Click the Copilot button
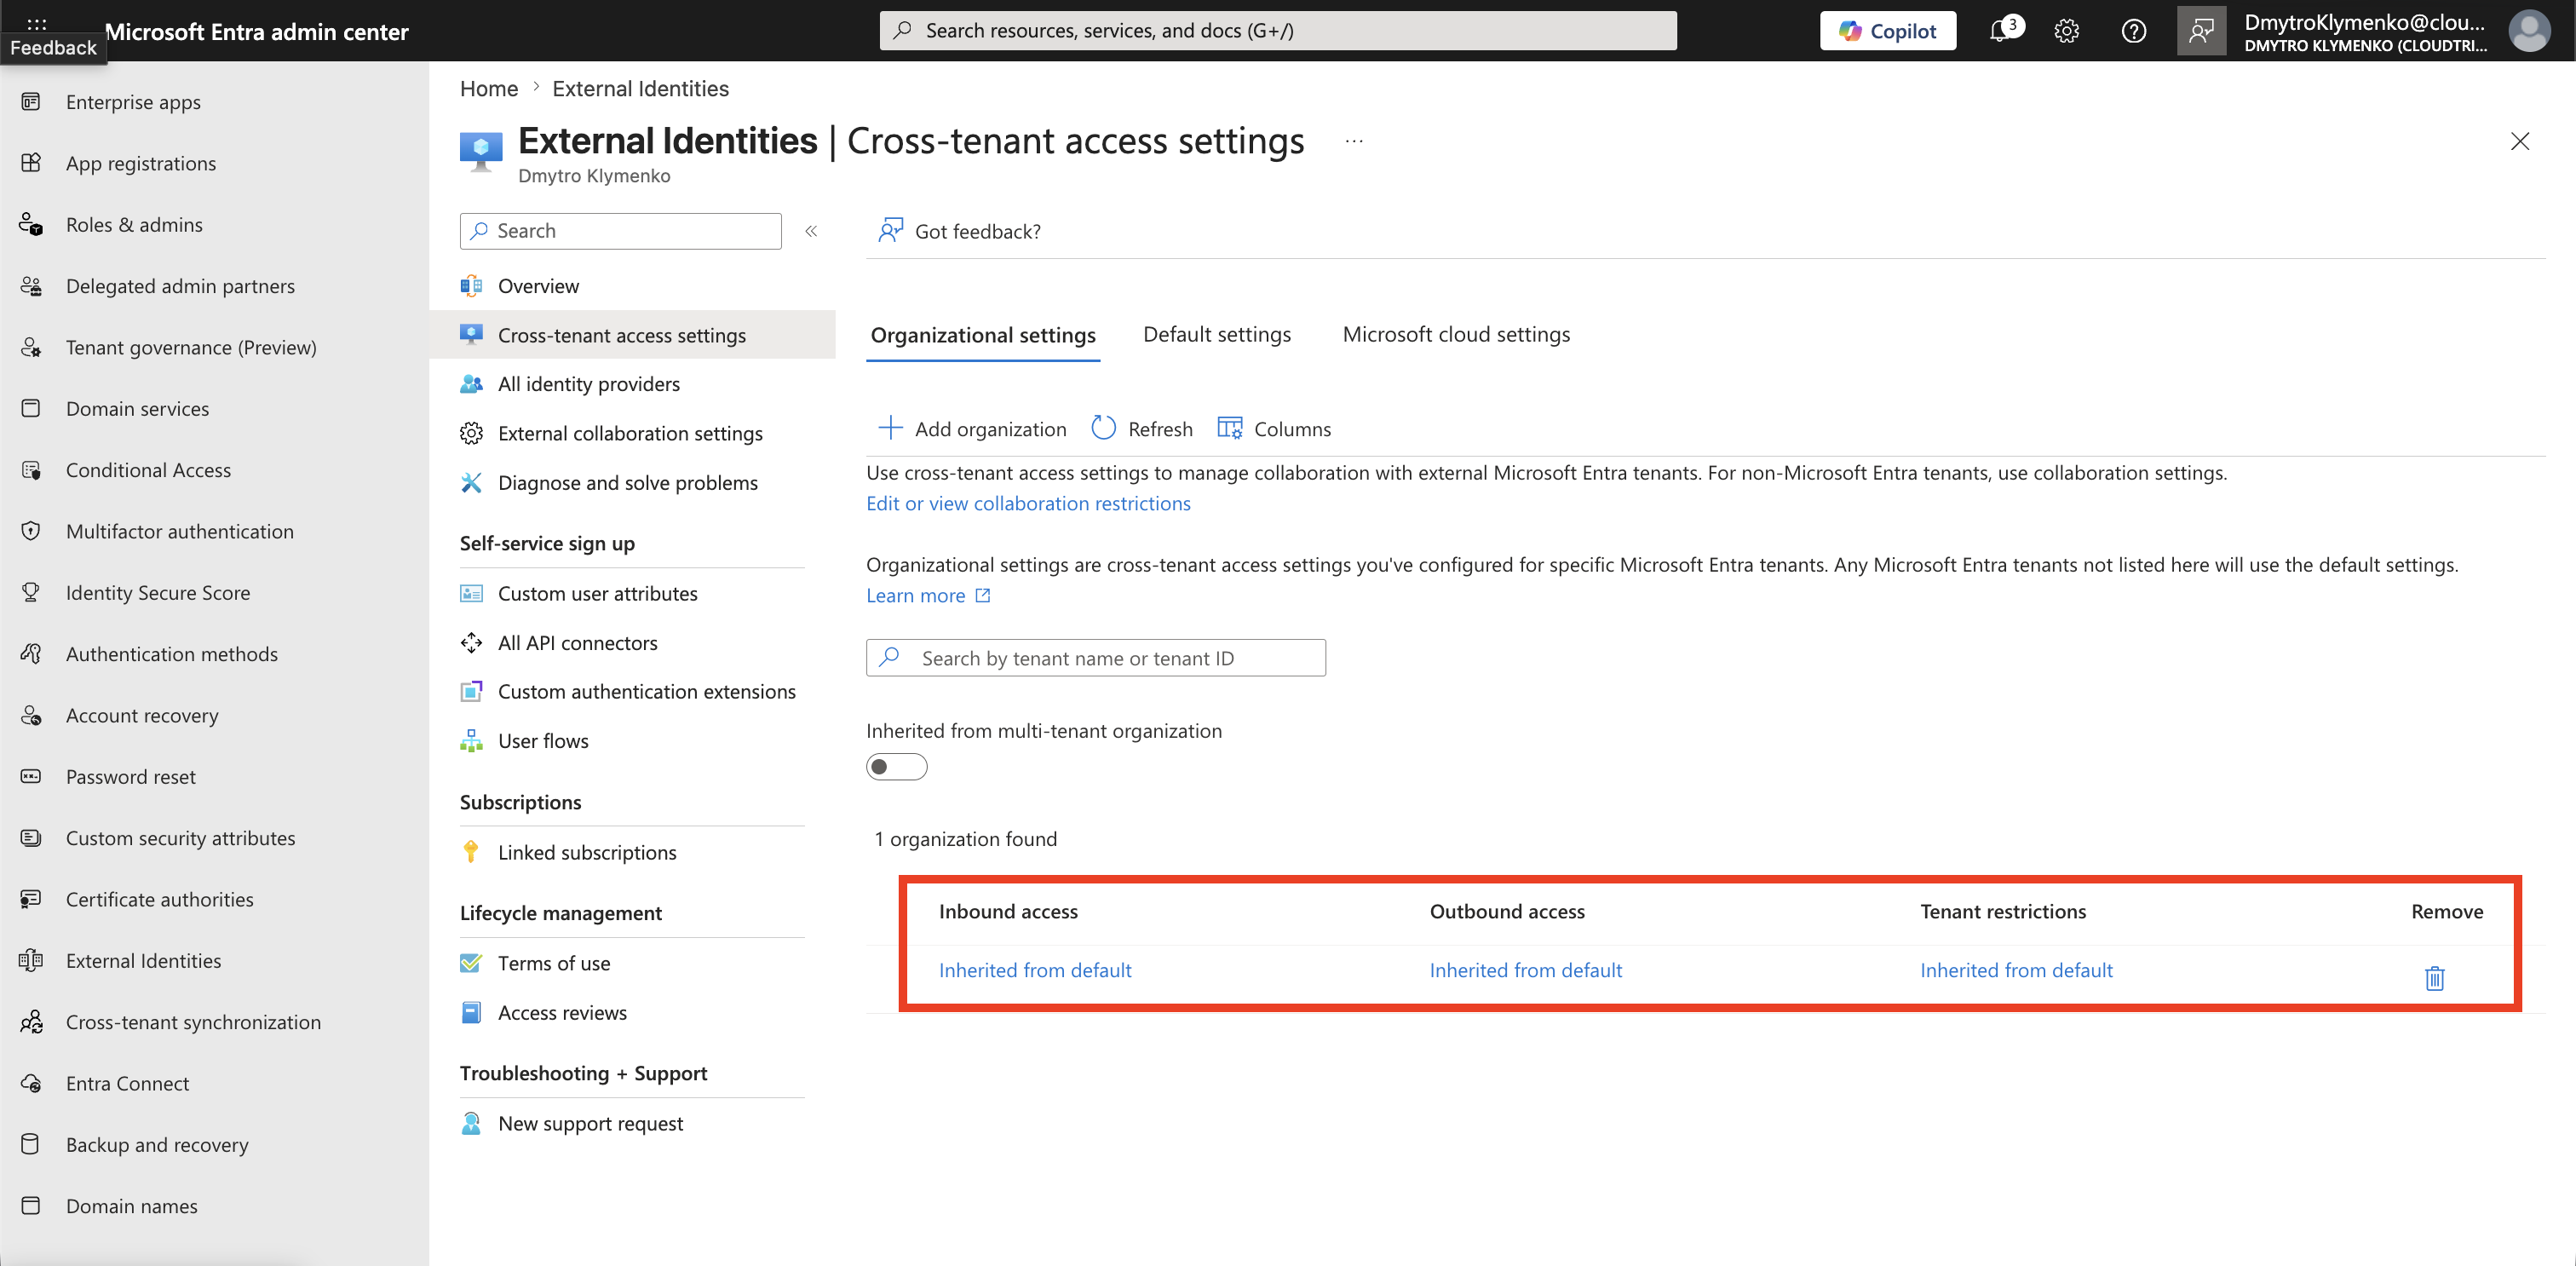This screenshot has width=2576, height=1266. [1888, 31]
